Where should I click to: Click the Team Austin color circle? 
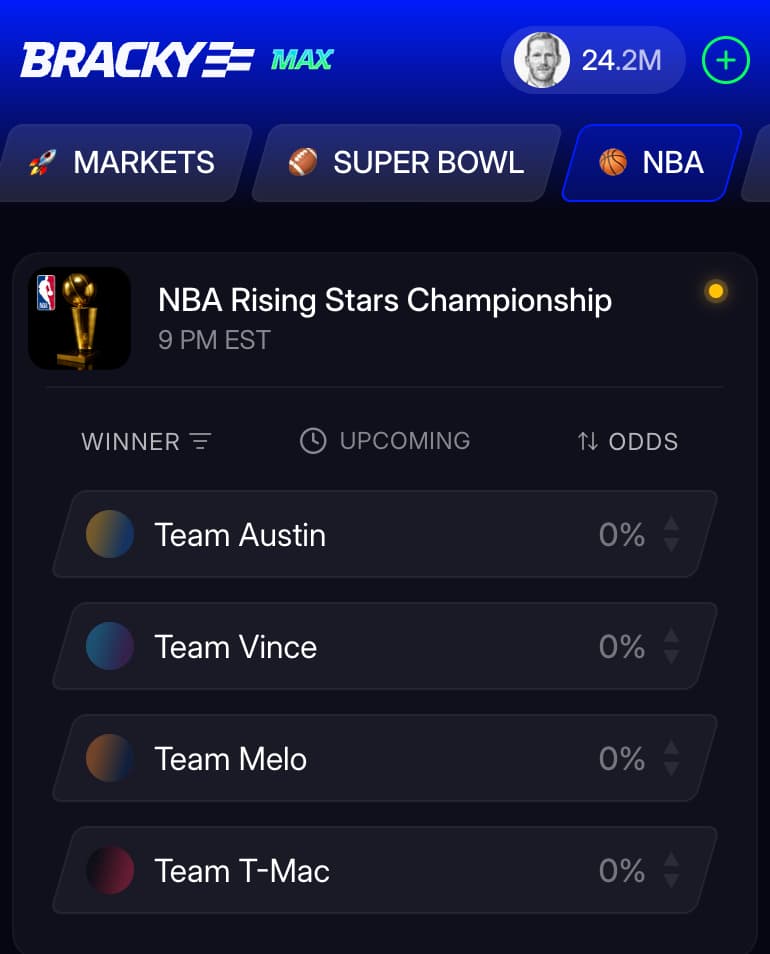(x=110, y=534)
